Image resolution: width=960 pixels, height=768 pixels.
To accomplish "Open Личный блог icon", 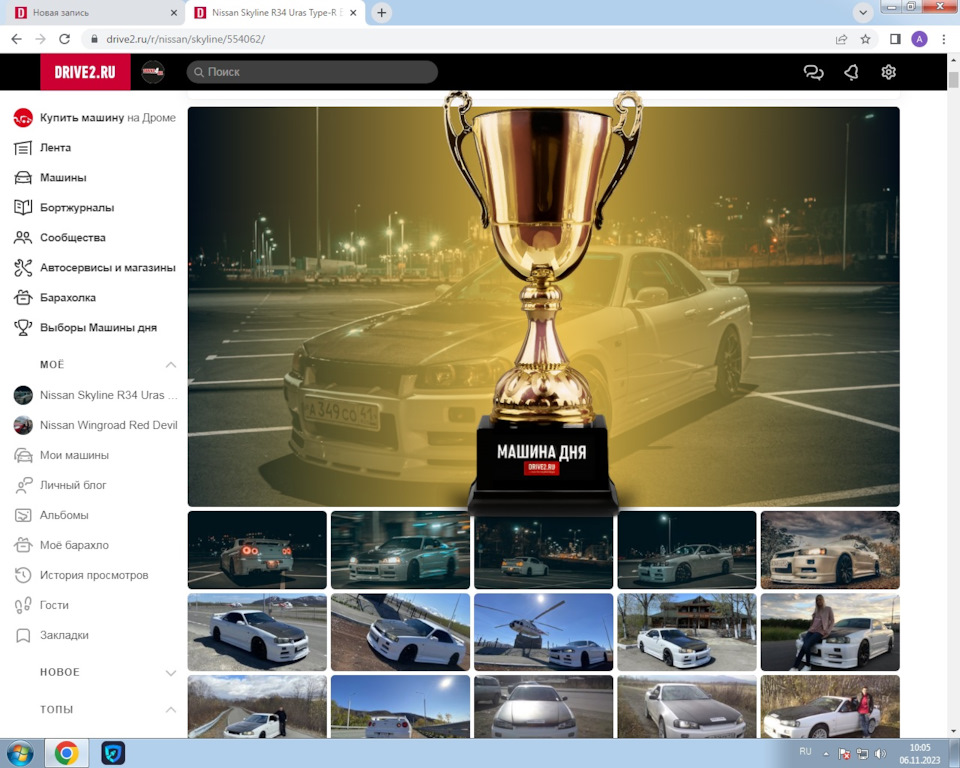I will 23,485.
